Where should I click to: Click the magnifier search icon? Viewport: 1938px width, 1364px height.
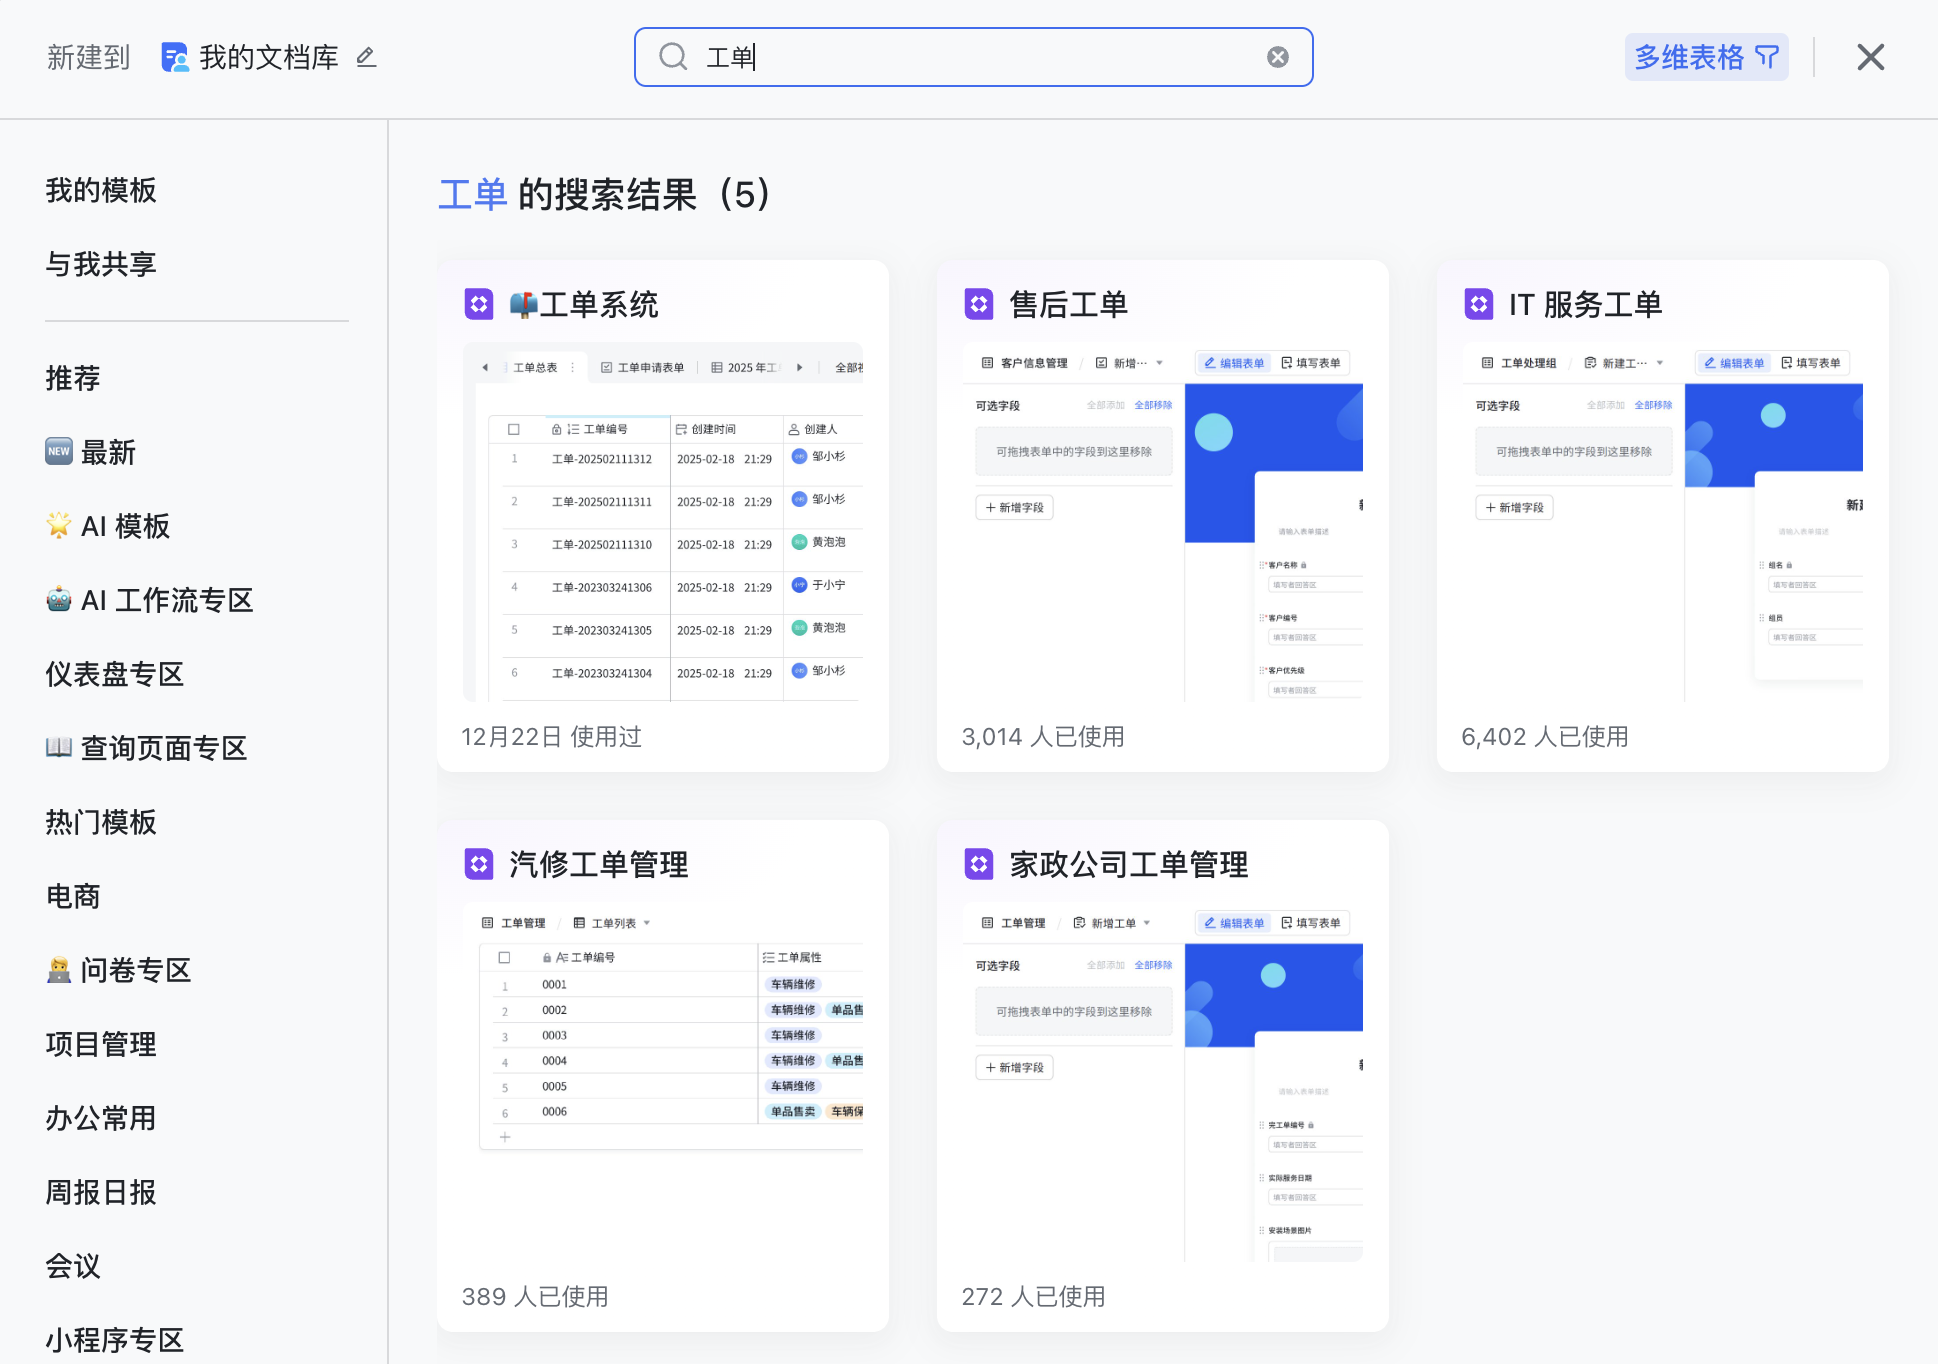(673, 57)
